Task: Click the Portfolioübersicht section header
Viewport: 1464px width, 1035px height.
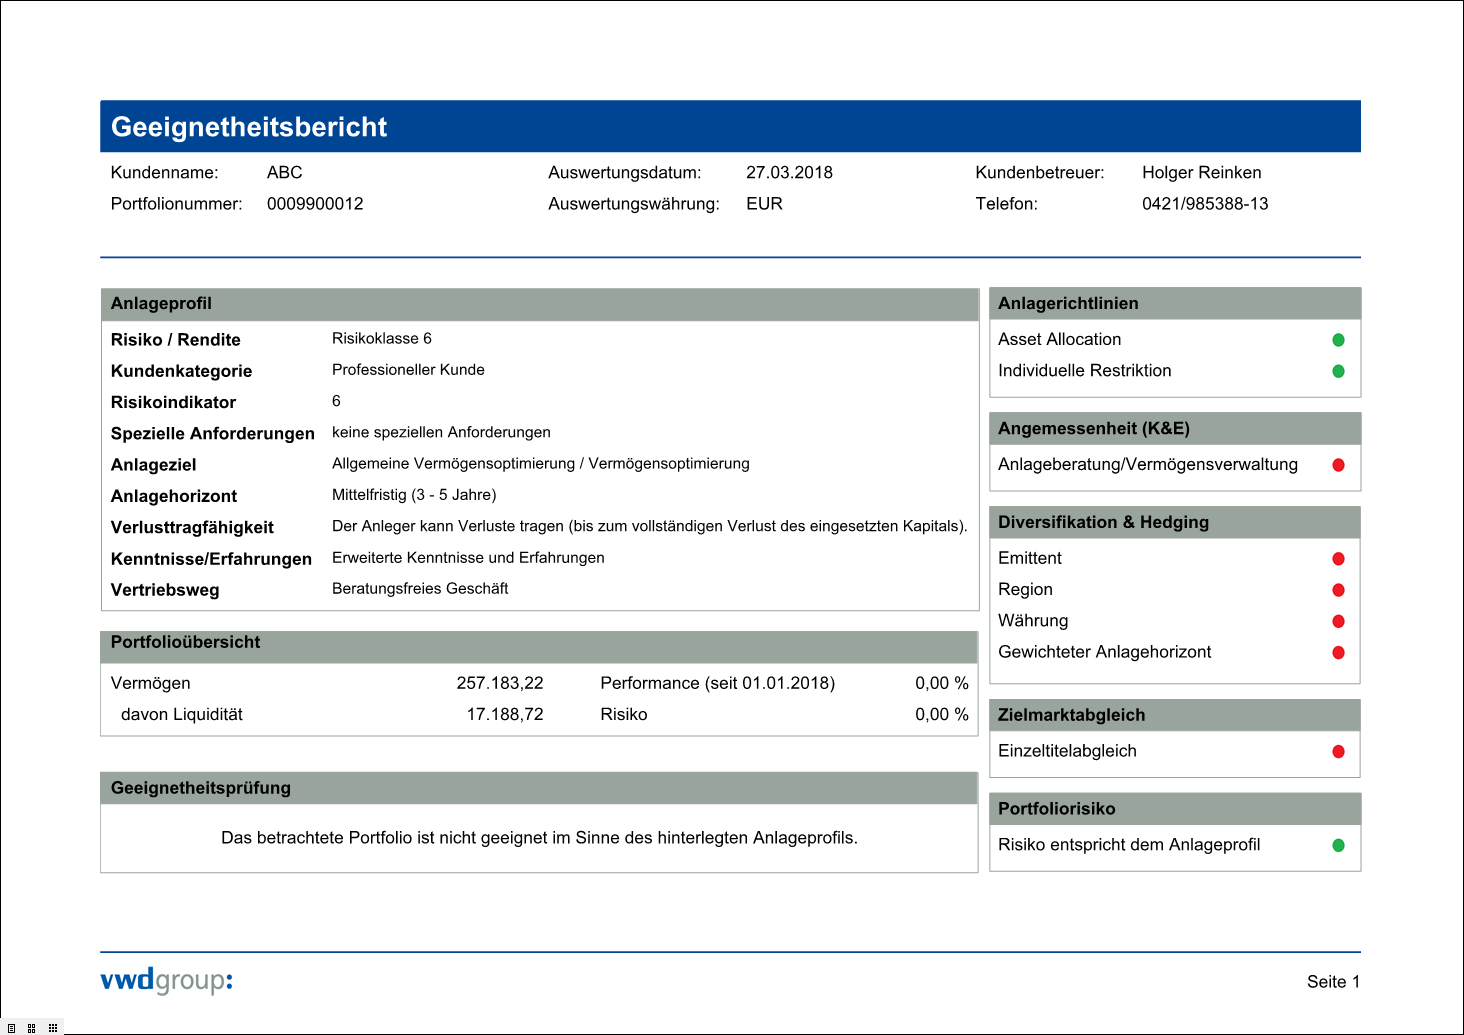Action: point(539,643)
